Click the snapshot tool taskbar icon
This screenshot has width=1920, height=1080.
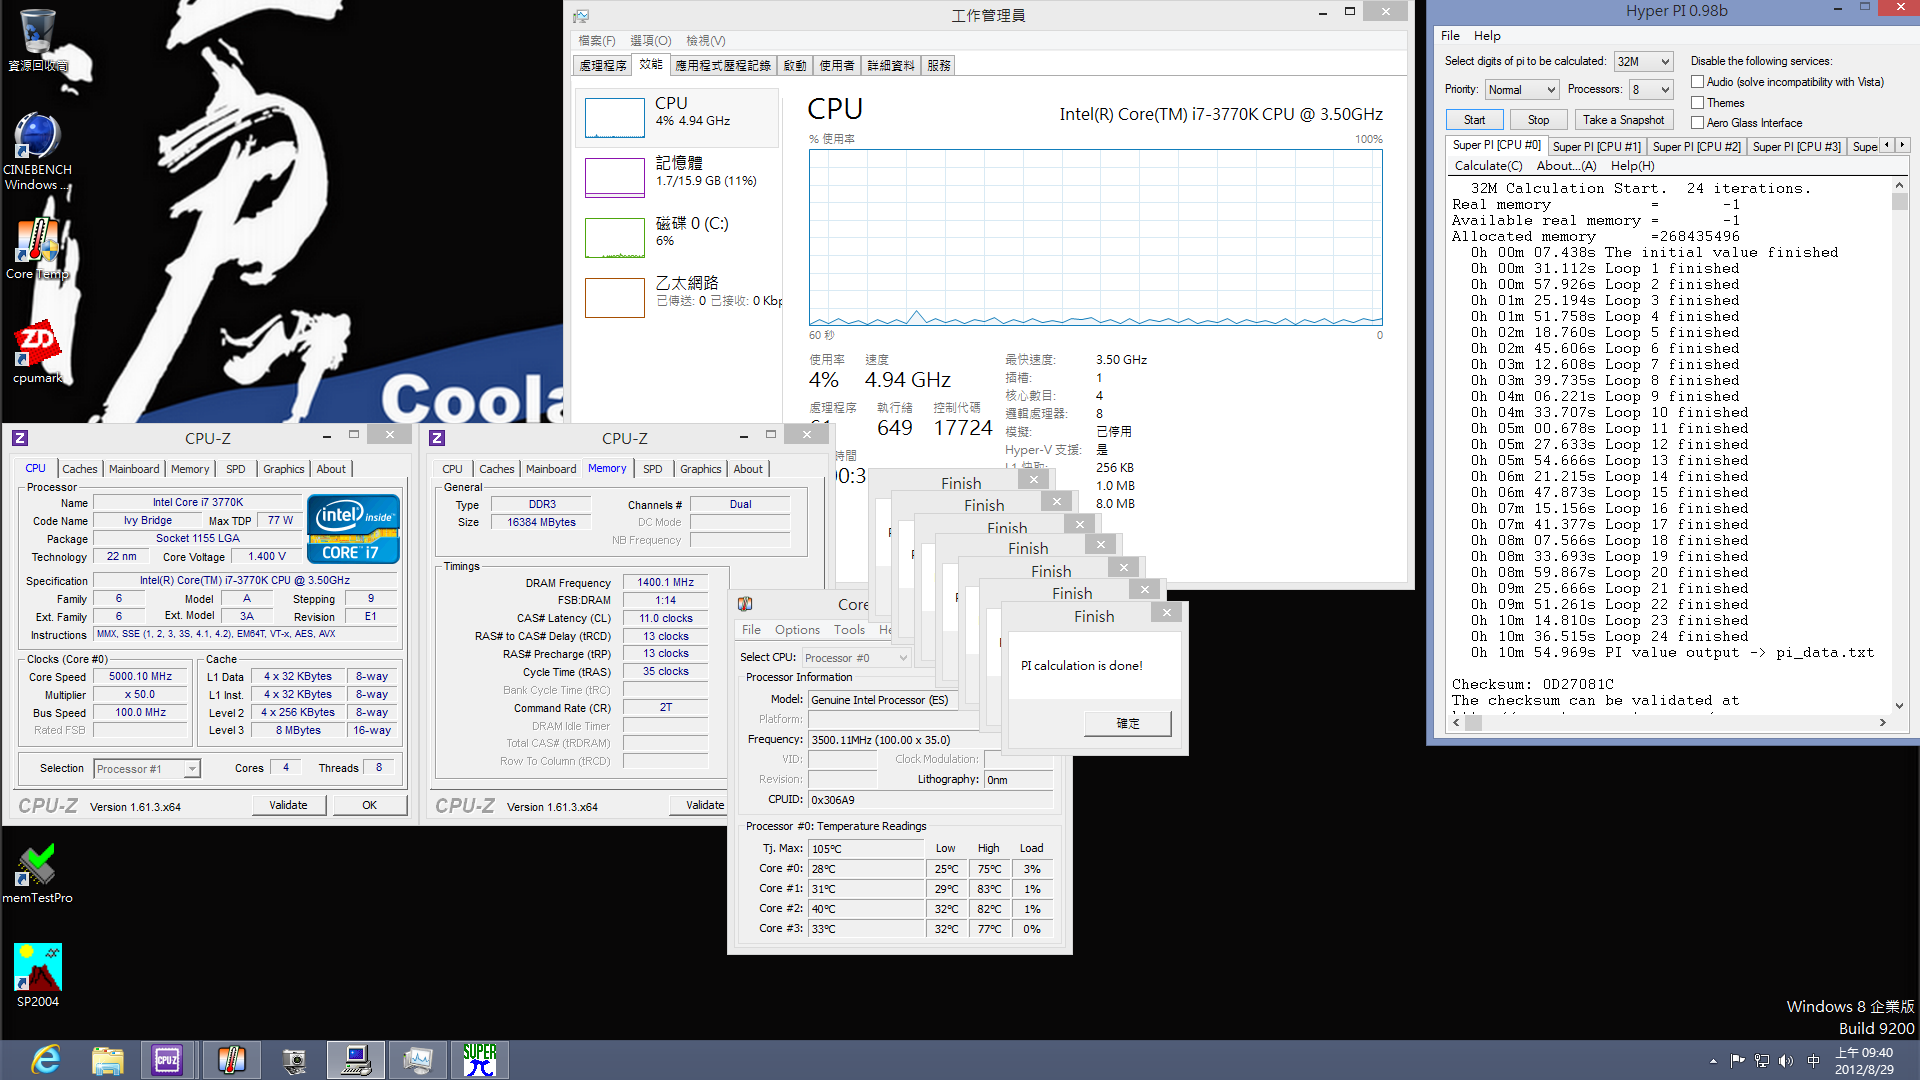(294, 1060)
